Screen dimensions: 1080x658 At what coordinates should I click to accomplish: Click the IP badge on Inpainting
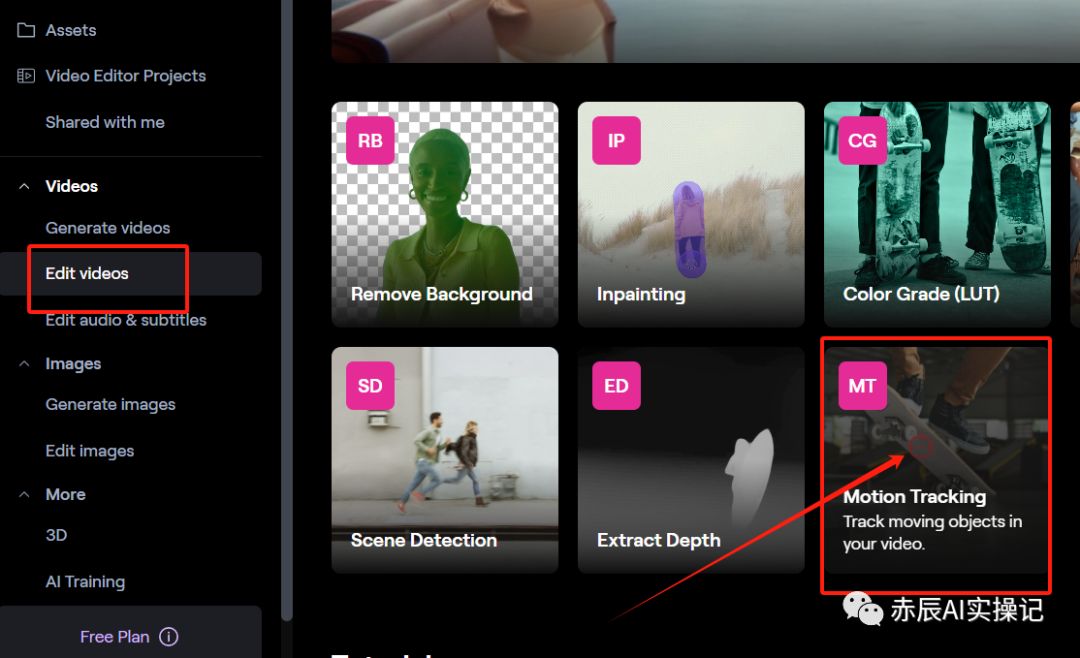coord(616,141)
